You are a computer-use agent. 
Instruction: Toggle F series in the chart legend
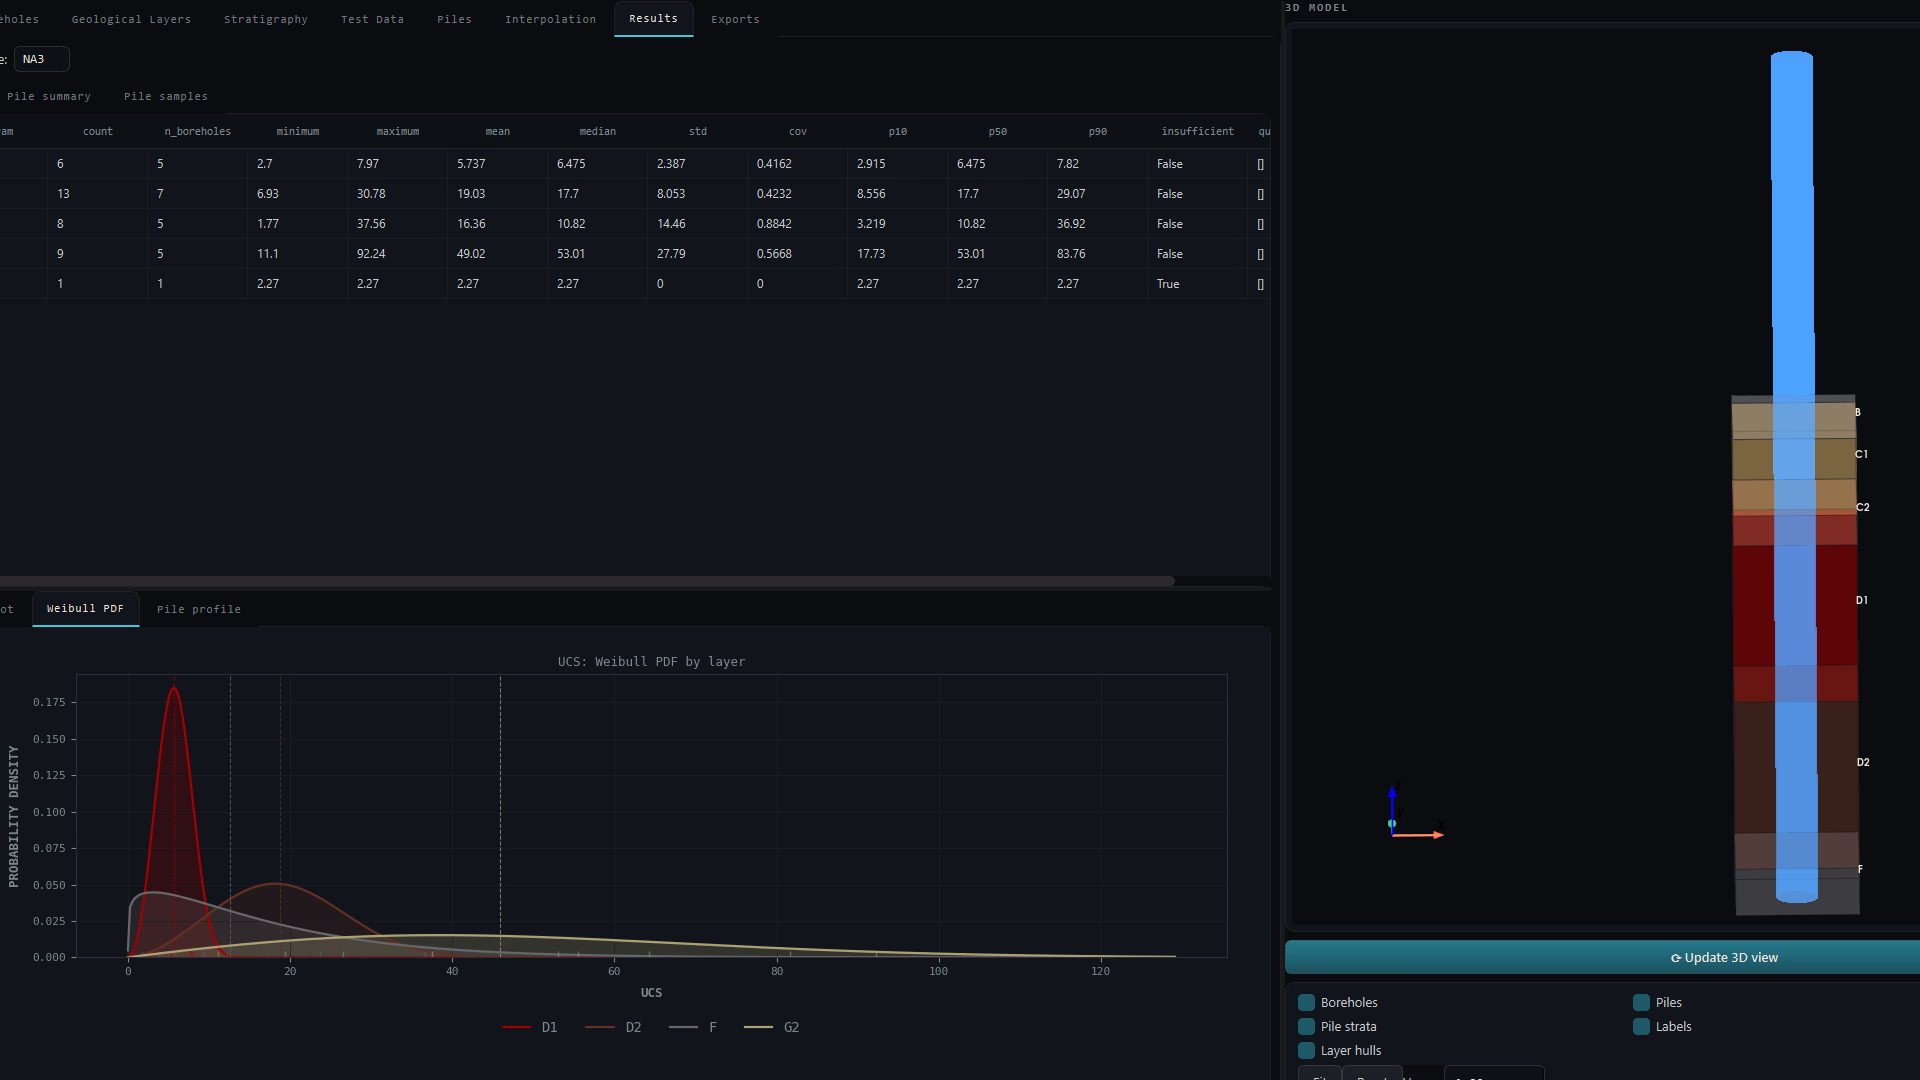click(x=693, y=1027)
